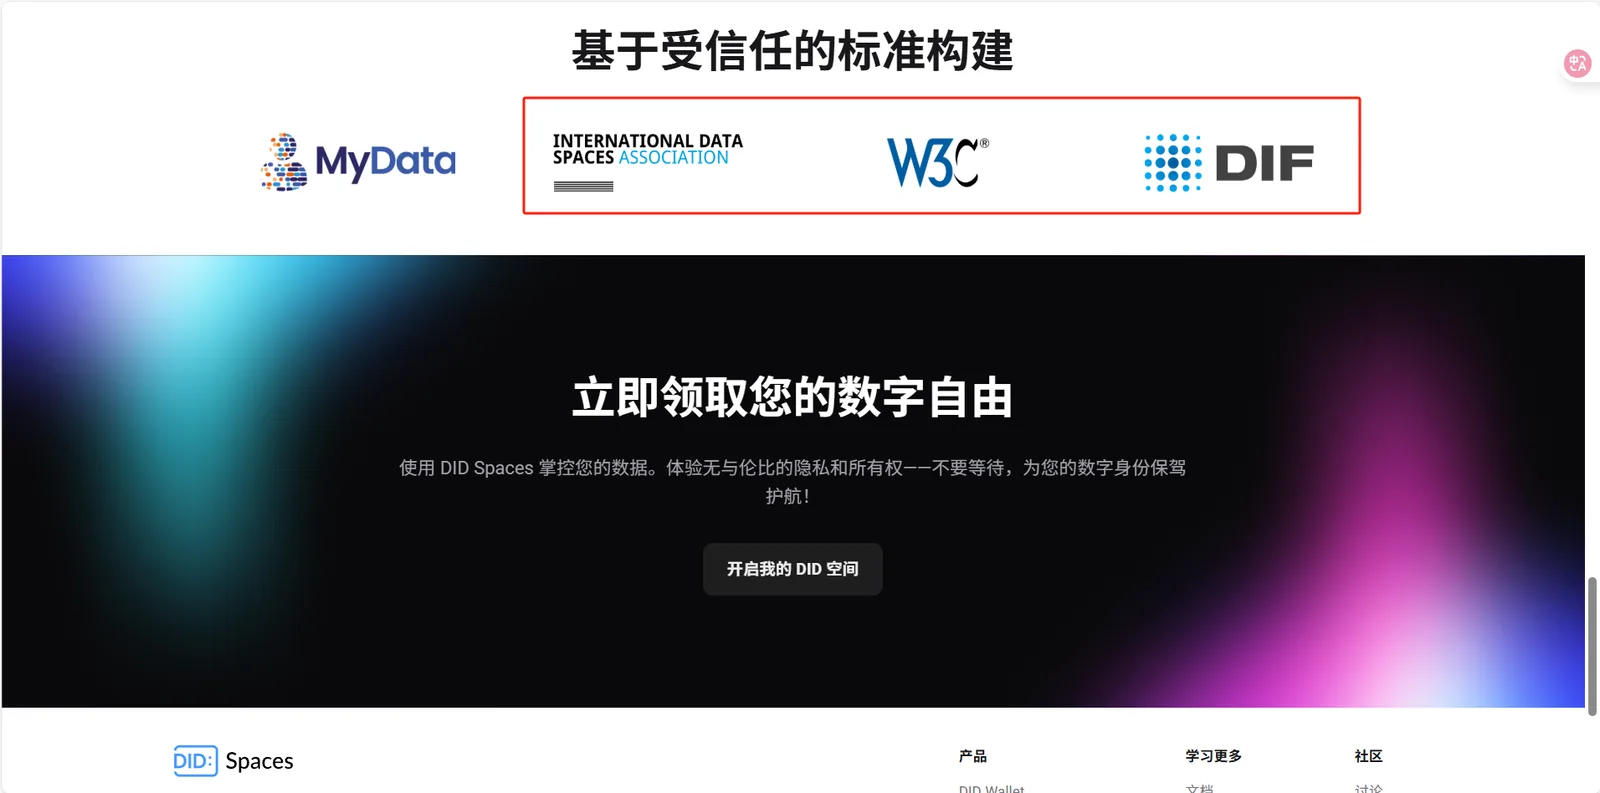Click the 立即领取您的数字自由 heading
Image resolution: width=1600 pixels, height=793 pixels.
793,397
